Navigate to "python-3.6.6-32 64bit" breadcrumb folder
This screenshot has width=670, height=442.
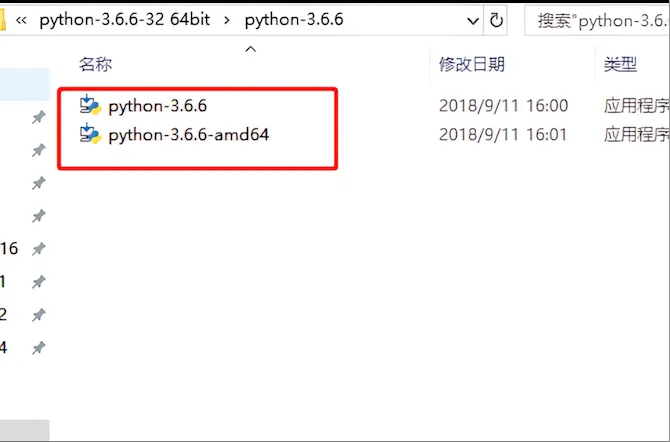[124, 20]
